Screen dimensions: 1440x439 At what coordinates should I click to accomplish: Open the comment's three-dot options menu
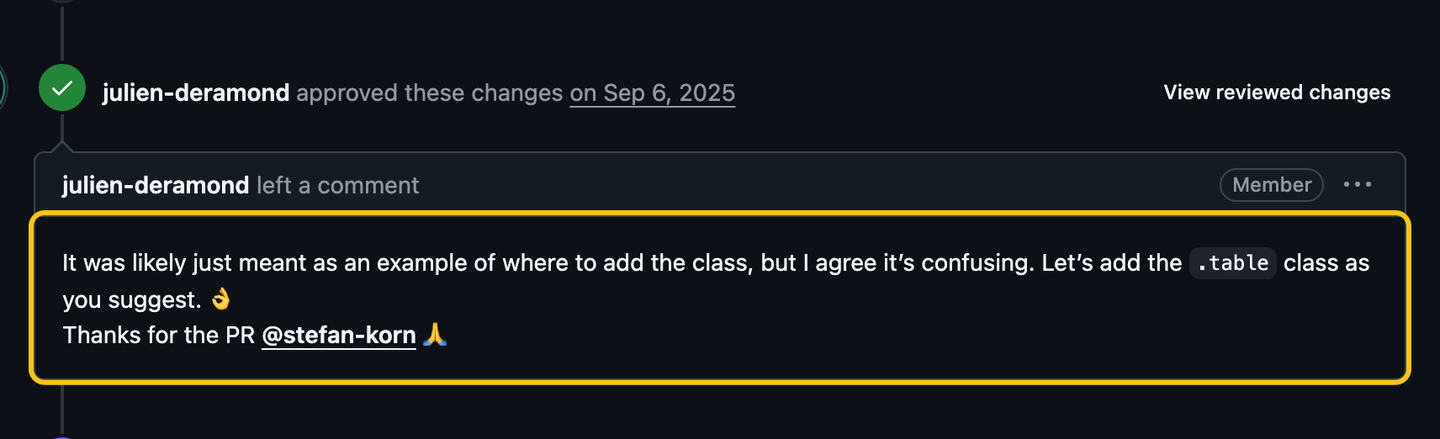coord(1358,185)
